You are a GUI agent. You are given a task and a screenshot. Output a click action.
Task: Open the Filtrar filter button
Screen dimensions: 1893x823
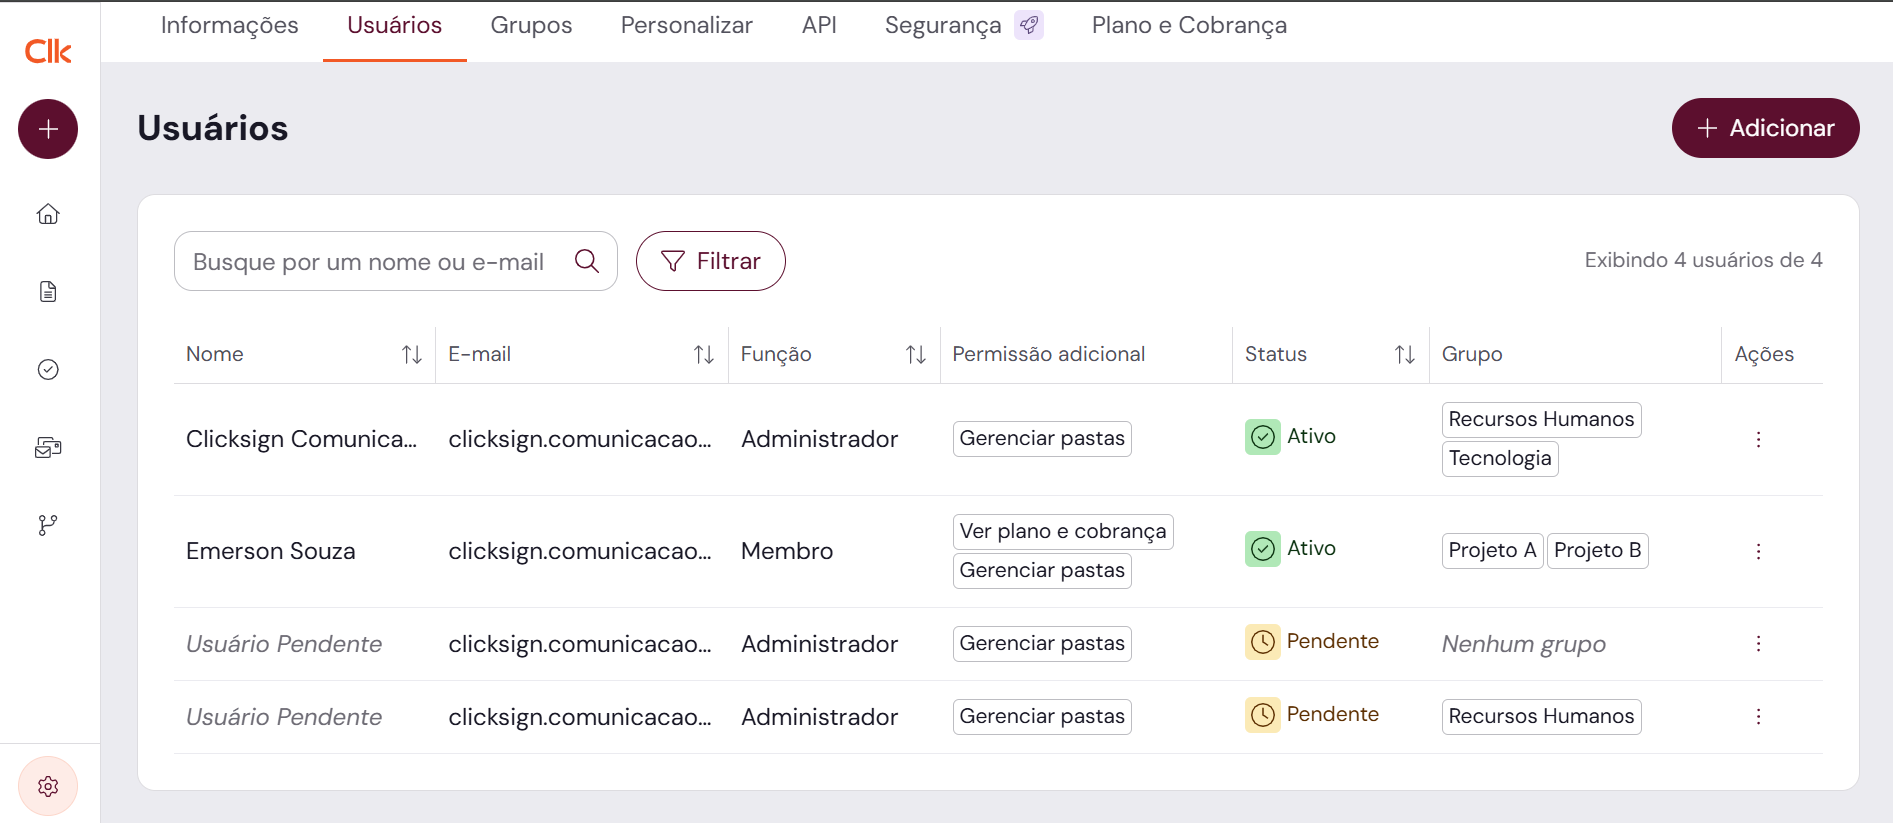point(710,261)
